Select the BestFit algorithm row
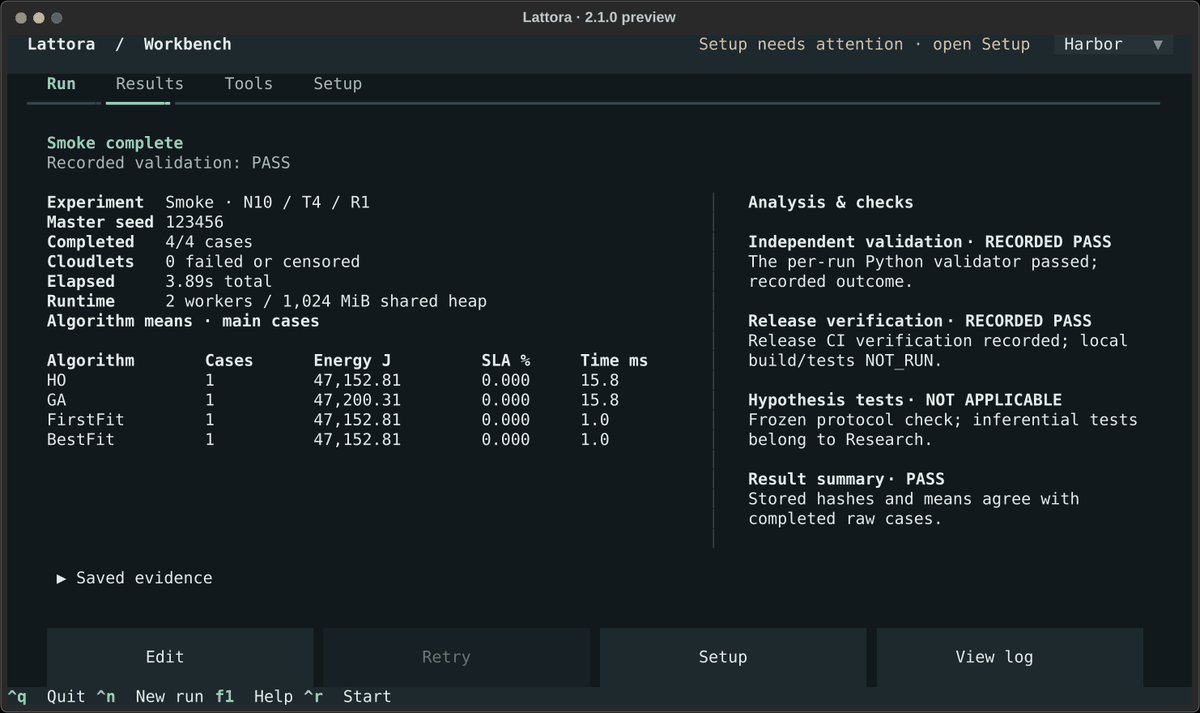 click(347, 440)
